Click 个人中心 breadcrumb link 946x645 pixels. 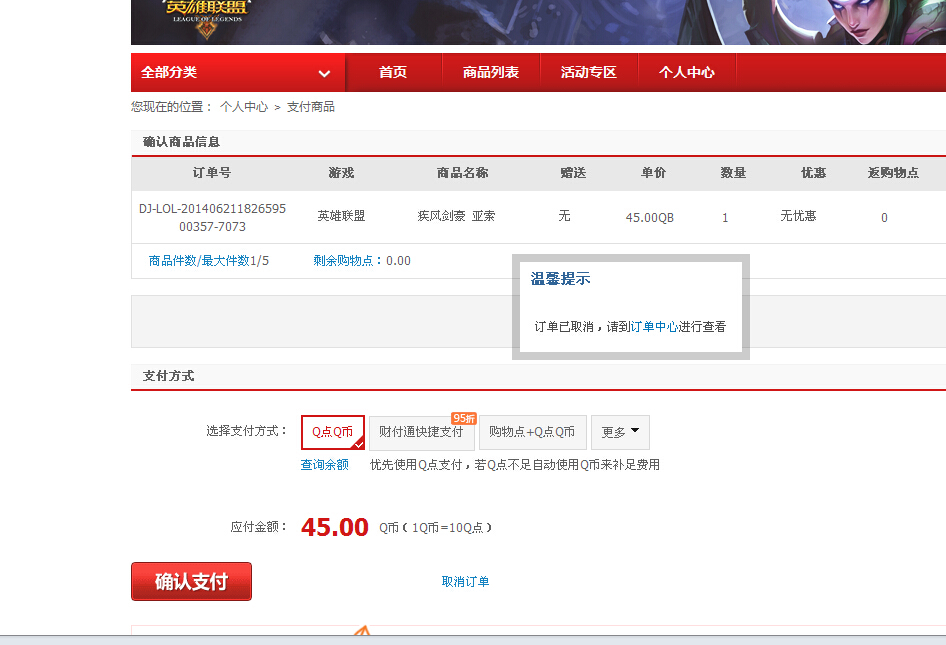[x=244, y=107]
